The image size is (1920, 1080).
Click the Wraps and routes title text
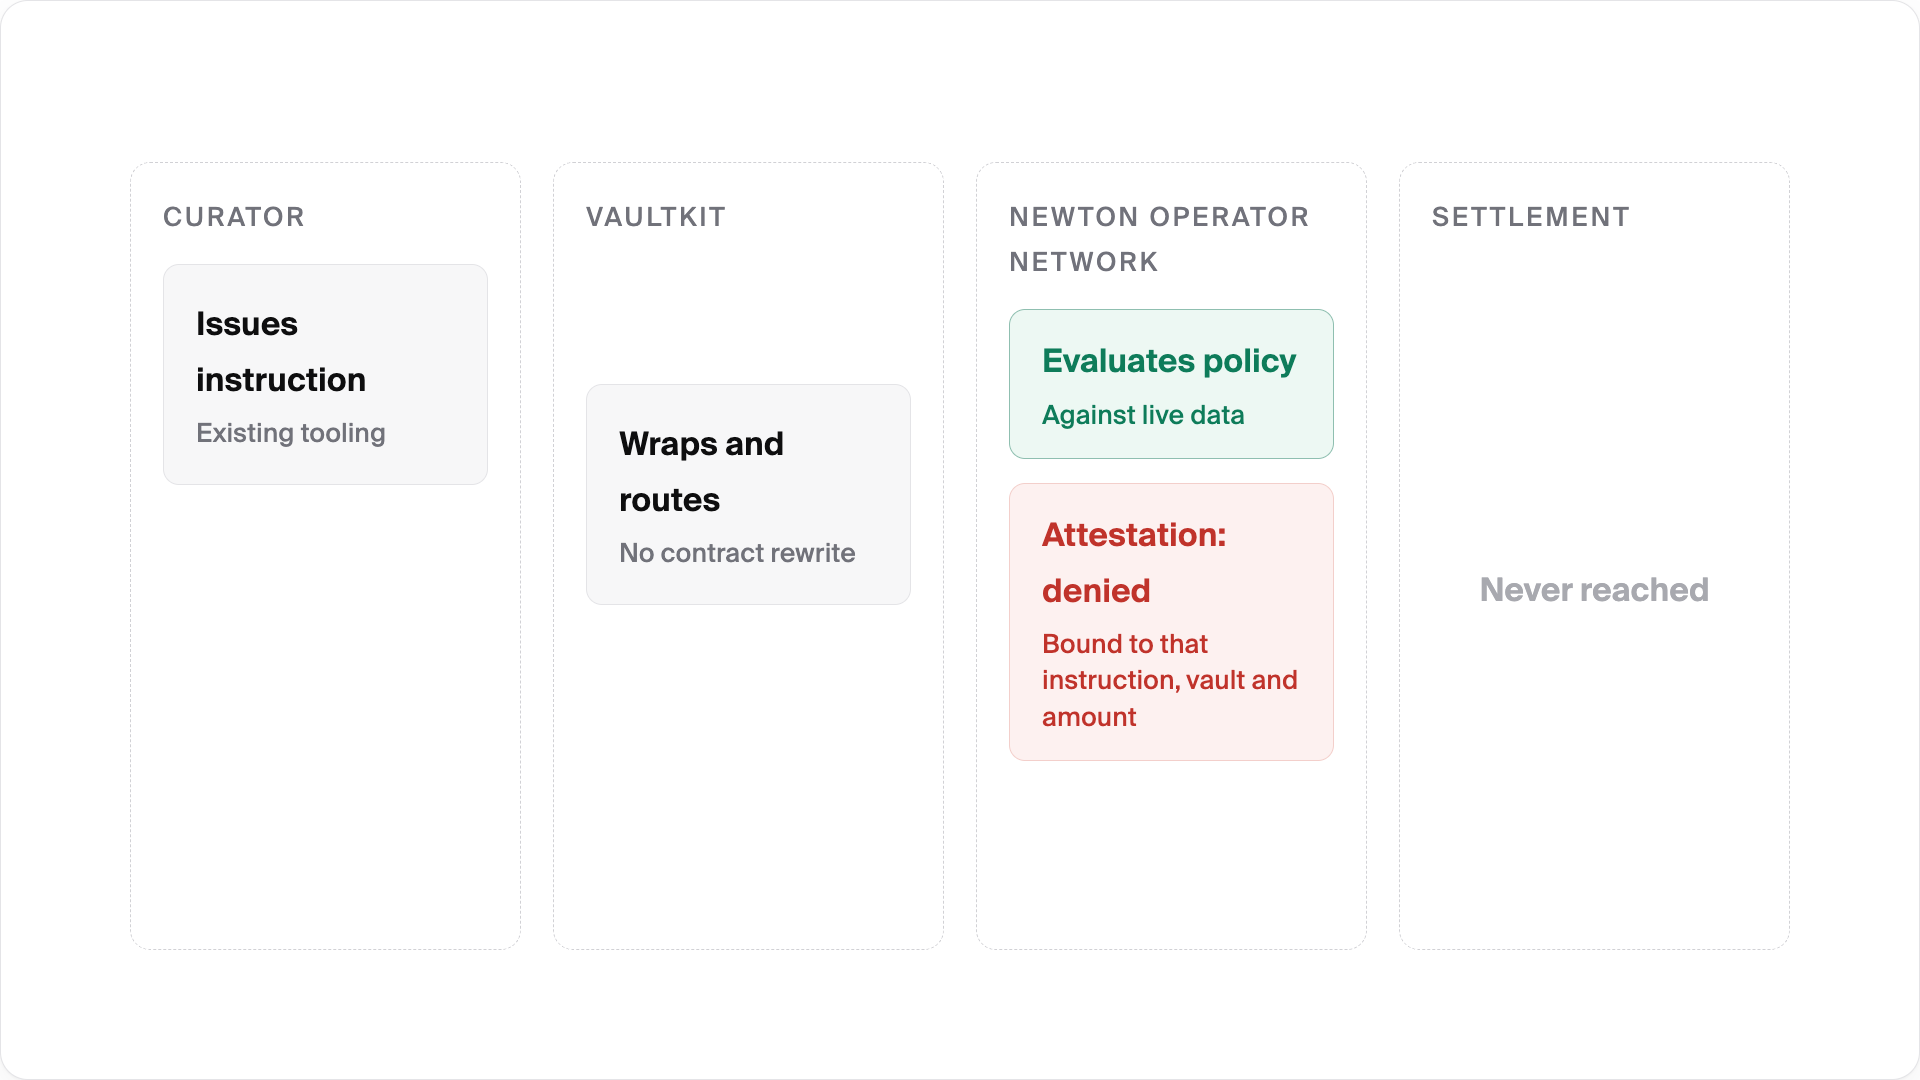coord(701,472)
